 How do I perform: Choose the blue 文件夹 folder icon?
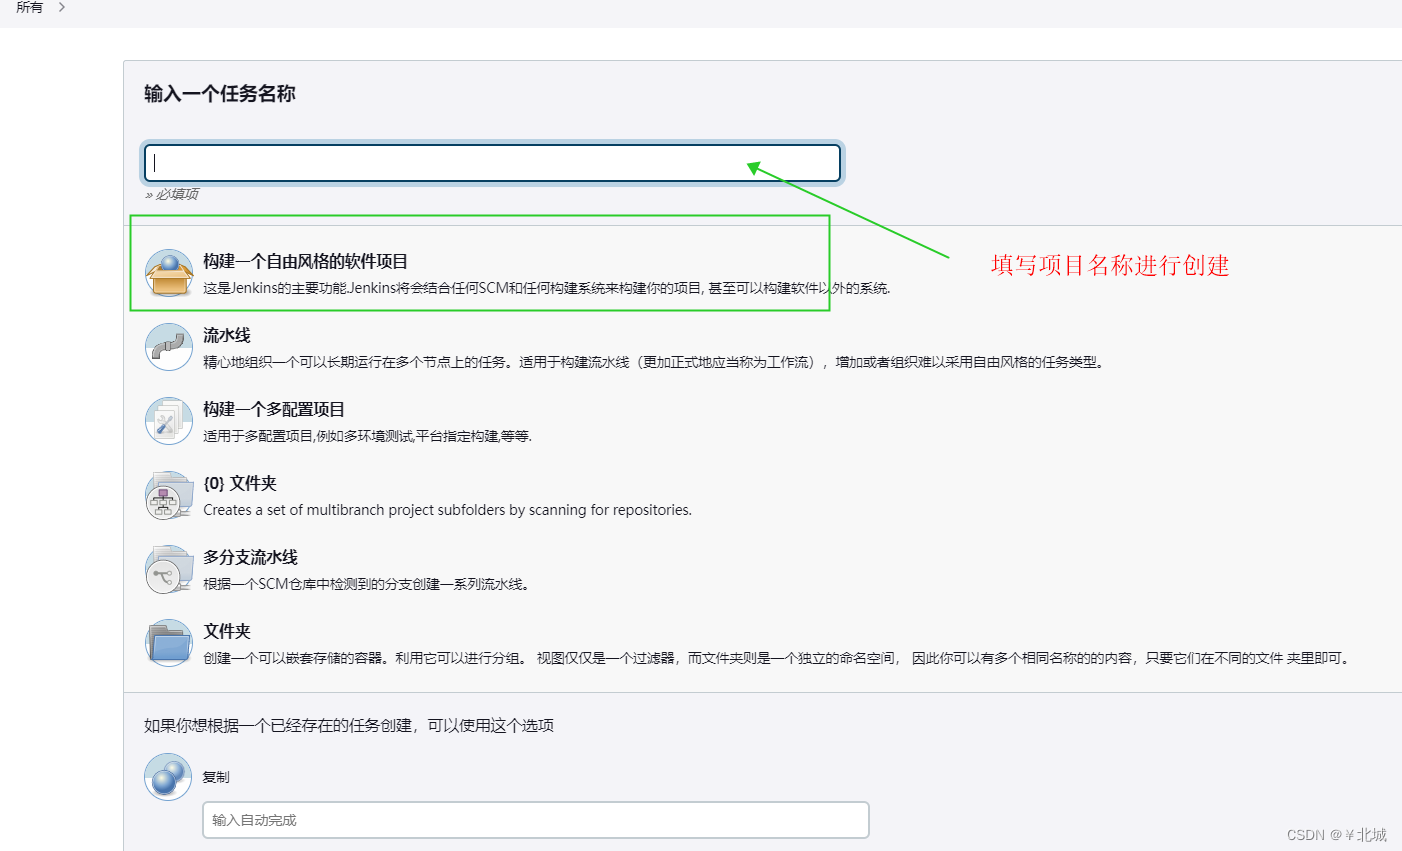[169, 643]
